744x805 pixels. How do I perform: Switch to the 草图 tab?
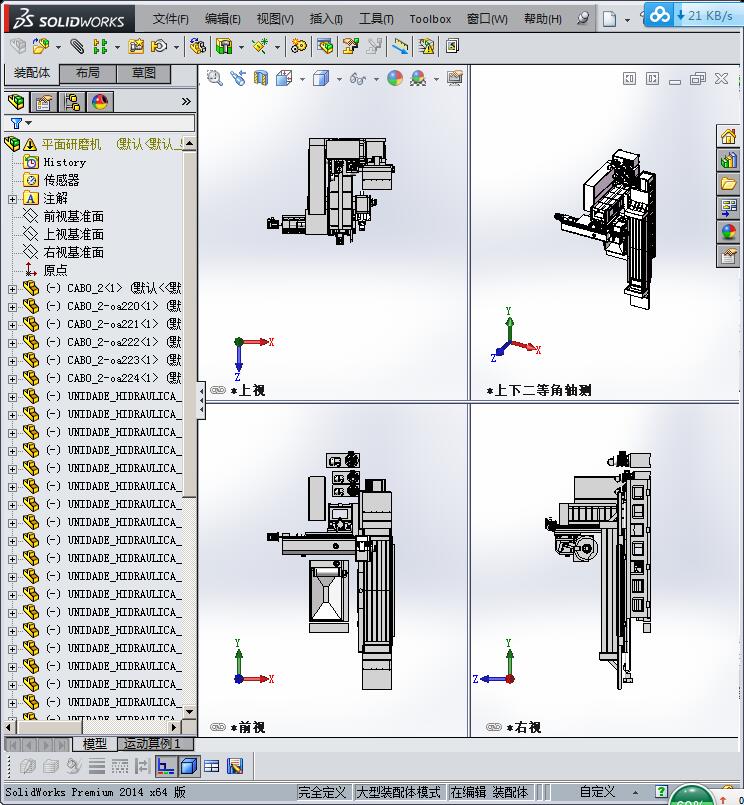(143, 73)
